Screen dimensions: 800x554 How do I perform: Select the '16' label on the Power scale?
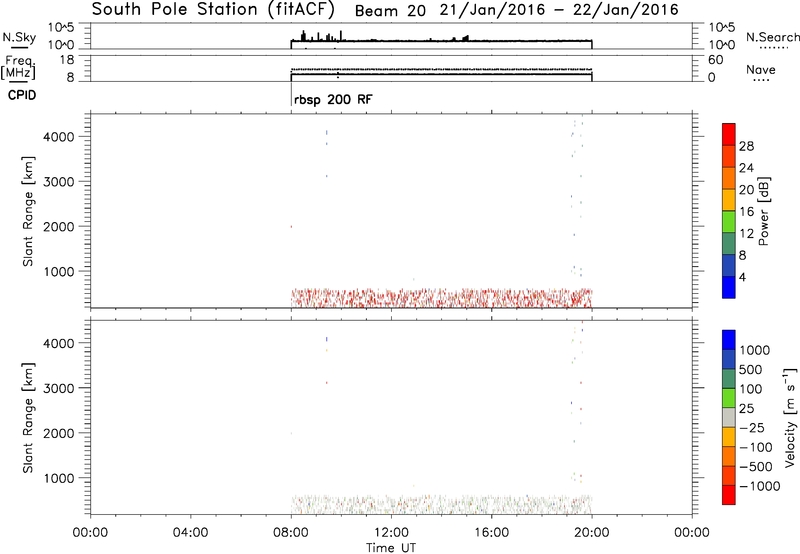pos(746,212)
